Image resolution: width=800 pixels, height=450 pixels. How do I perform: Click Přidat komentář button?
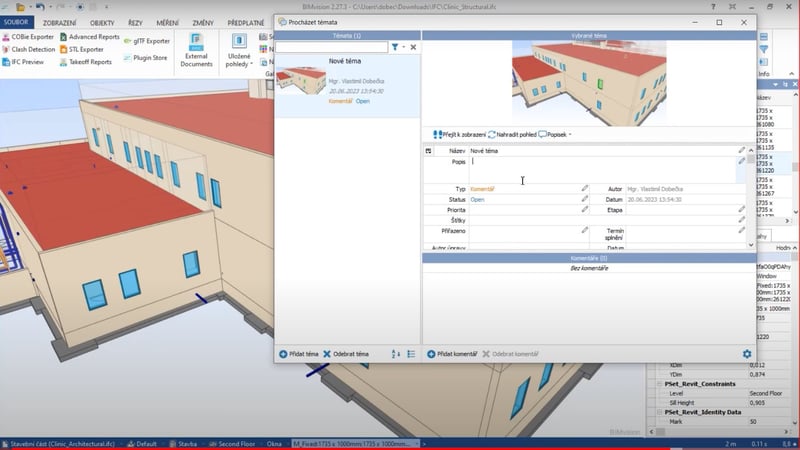[x=451, y=354]
